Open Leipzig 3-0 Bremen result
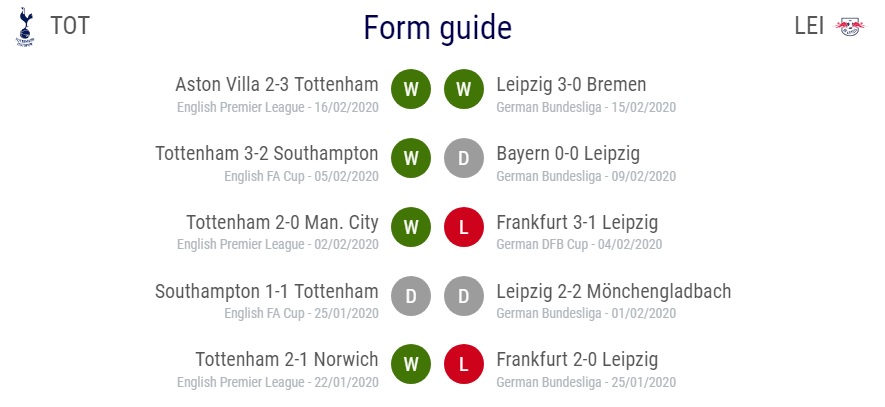This screenshot has width=885, height=407. tap(571, 85)
